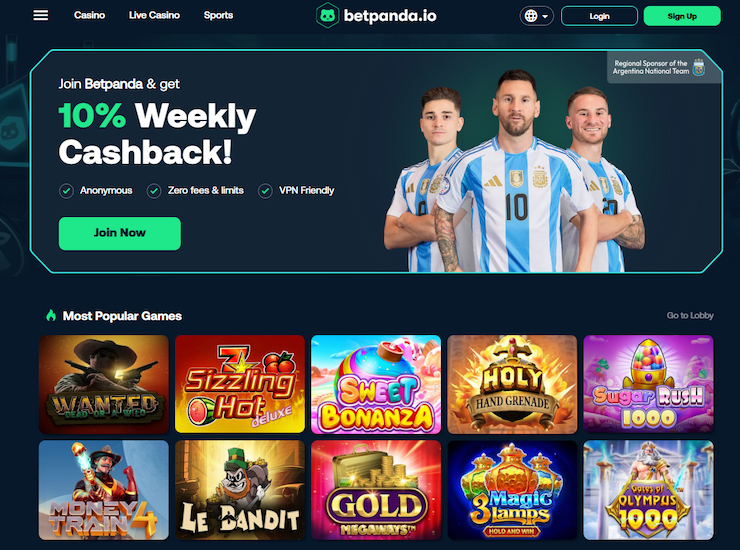Expand the globe language dropdown
Screen dimensions: 740x550
click(x=537, y=16)
